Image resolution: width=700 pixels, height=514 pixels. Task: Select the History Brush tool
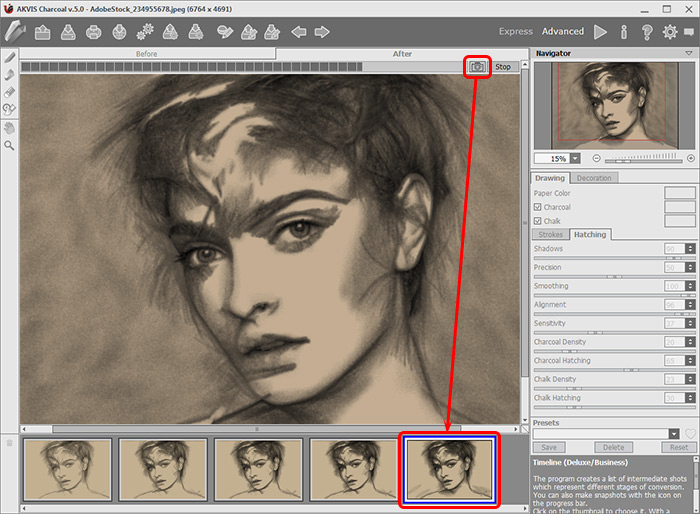click(x=9, y=109)
